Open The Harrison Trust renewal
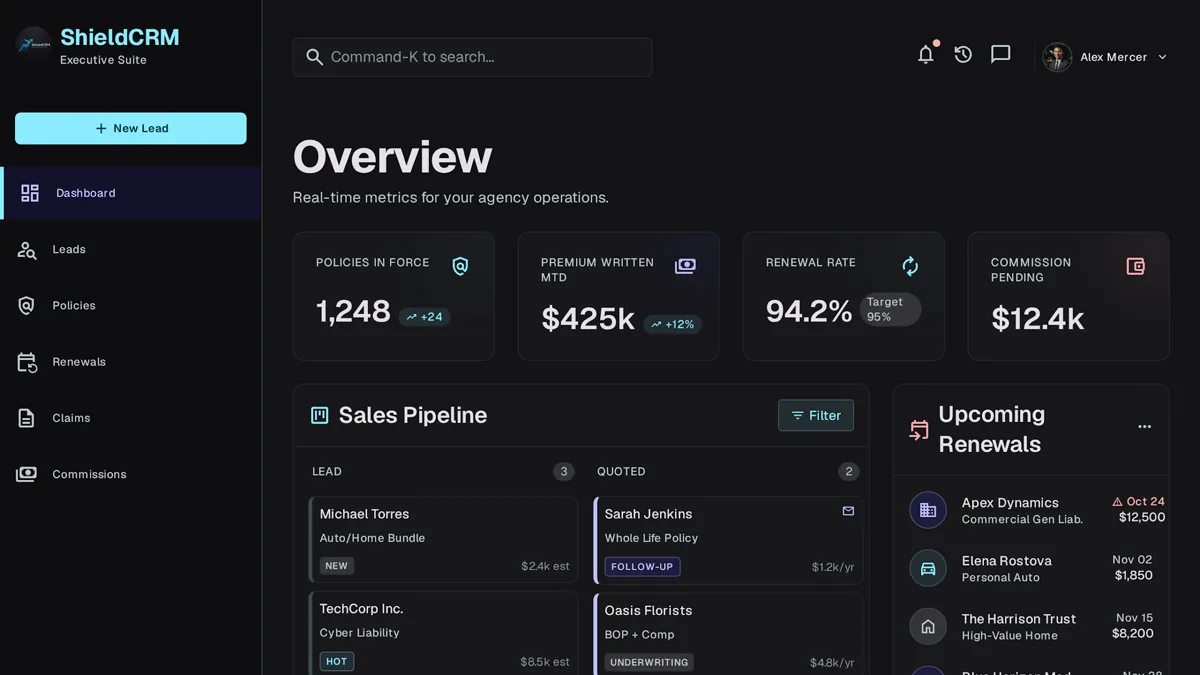Screen dimensions: 1200x675 [1031, 626]
